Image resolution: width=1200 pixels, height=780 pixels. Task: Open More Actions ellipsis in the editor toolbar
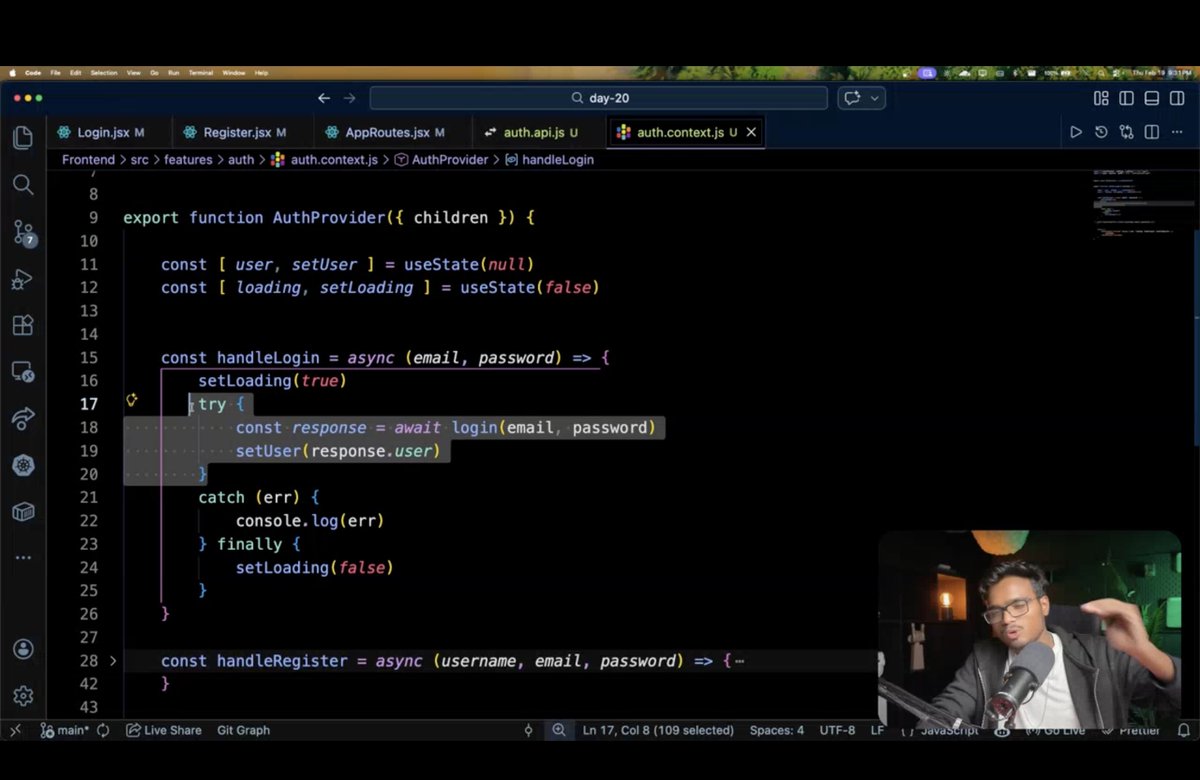tap(1178, 132)
